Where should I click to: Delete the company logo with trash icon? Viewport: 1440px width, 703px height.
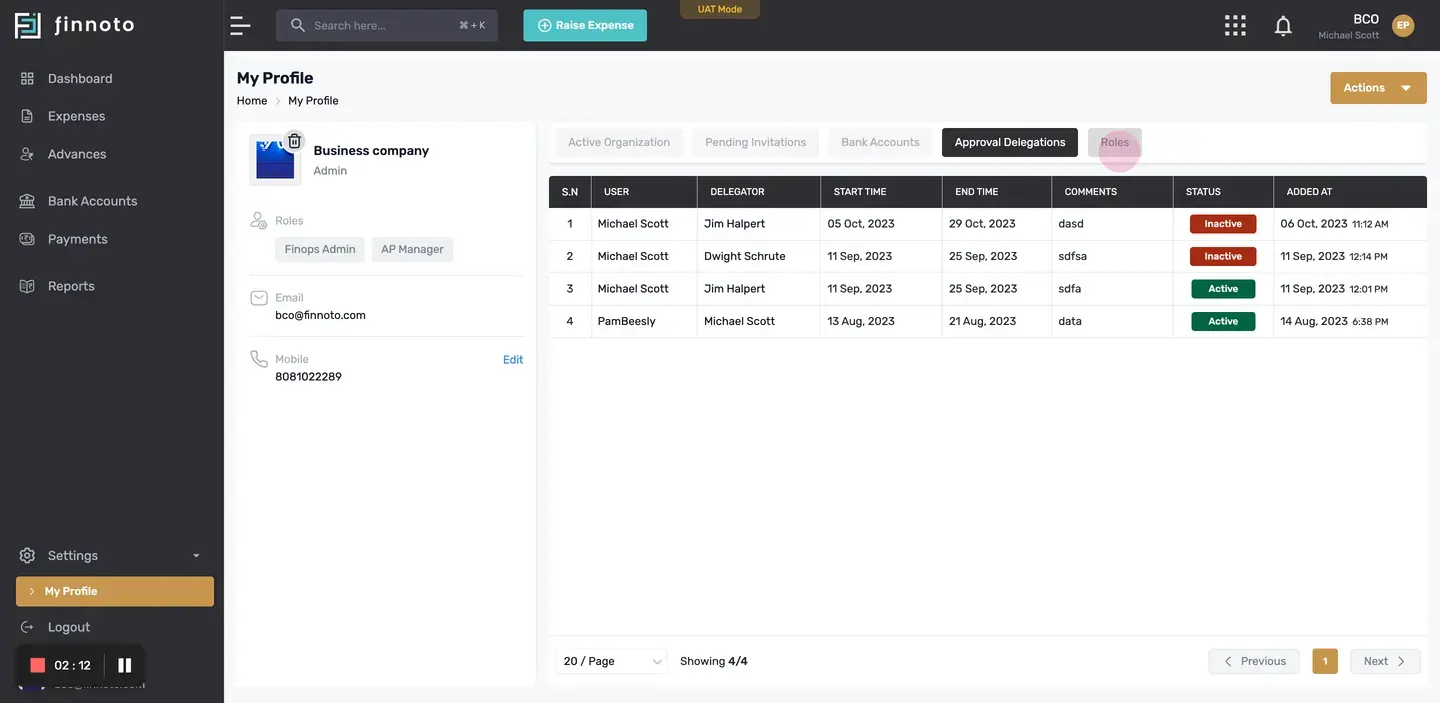point(294,141)
